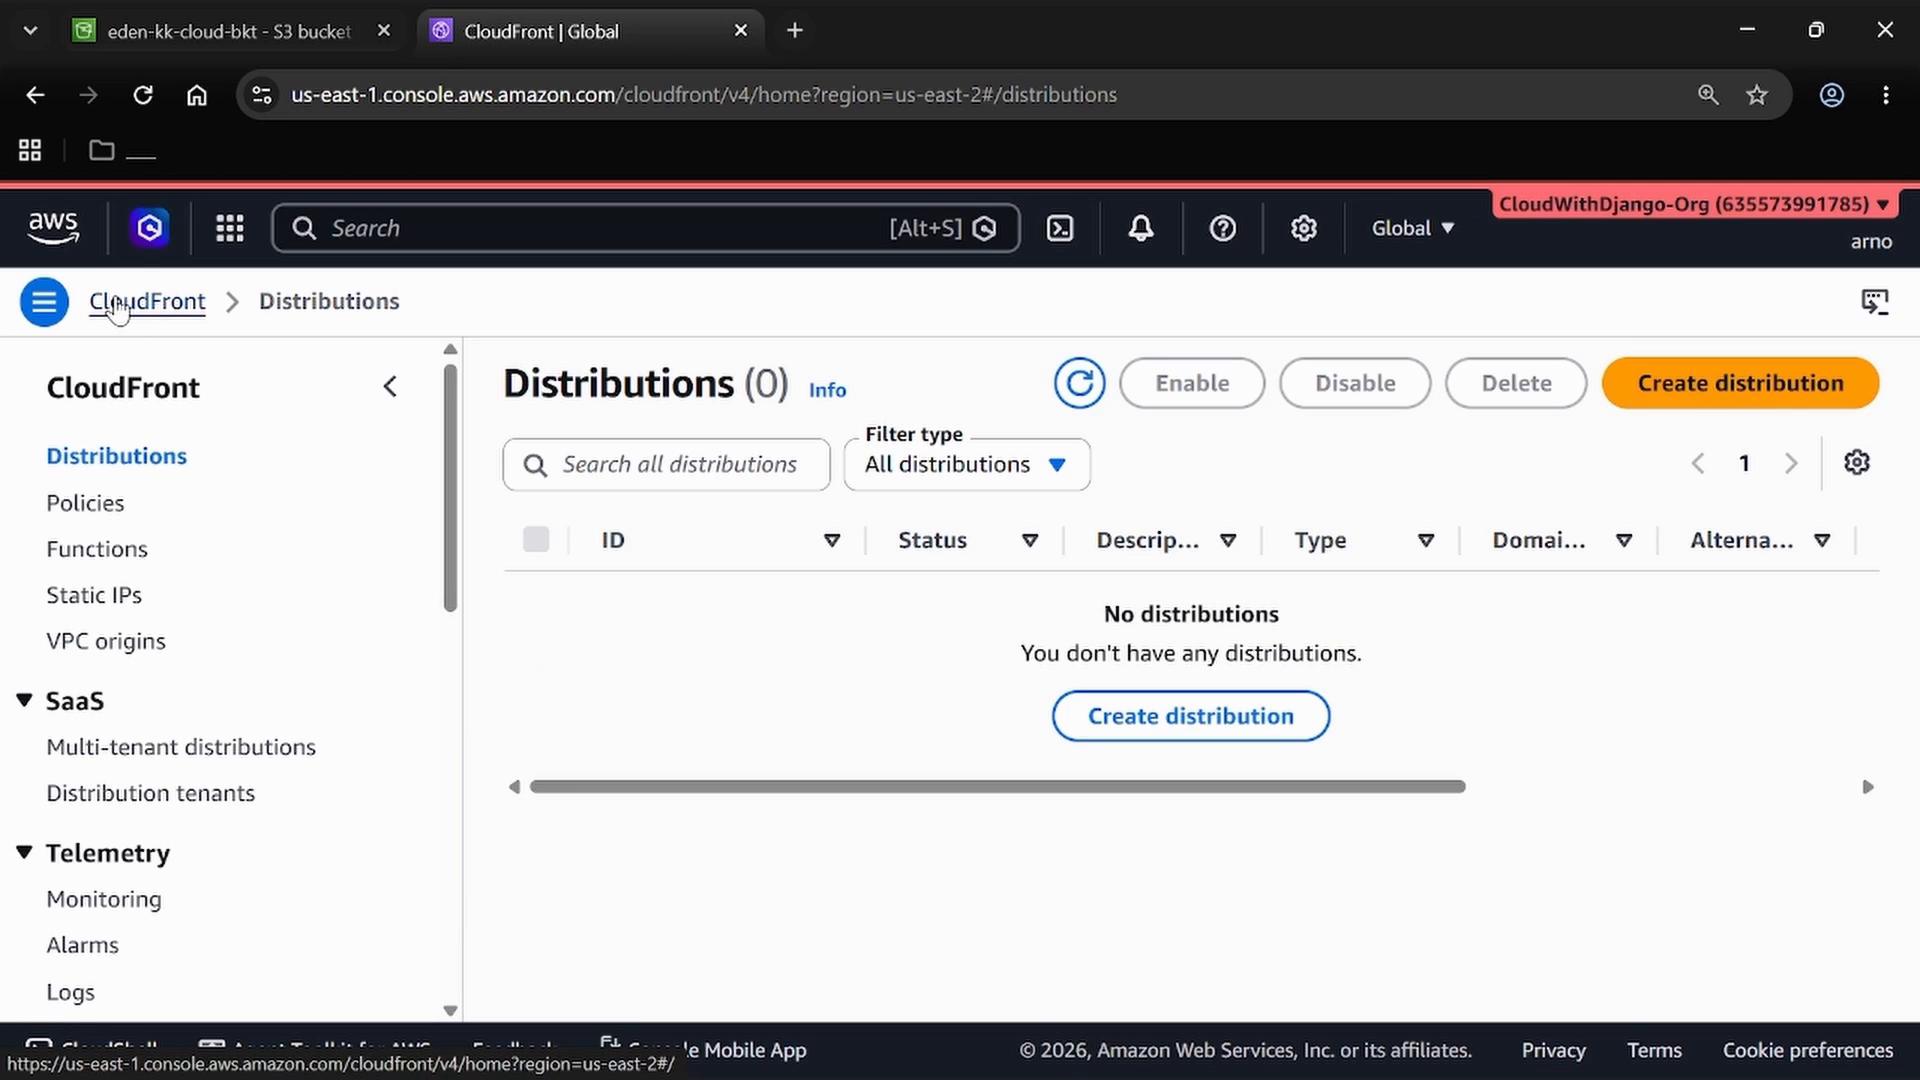Viewport: 1920px width, 1080px height.
Task: Open the browser home page
Action: tap(197, 95)
